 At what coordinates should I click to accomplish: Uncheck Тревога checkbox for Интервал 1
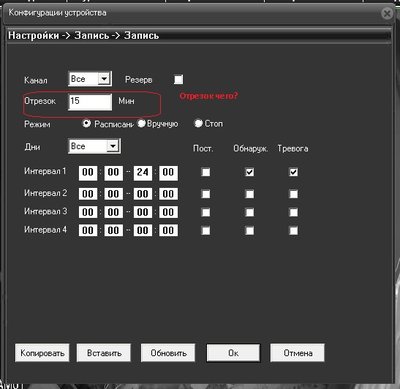[293, 172]
